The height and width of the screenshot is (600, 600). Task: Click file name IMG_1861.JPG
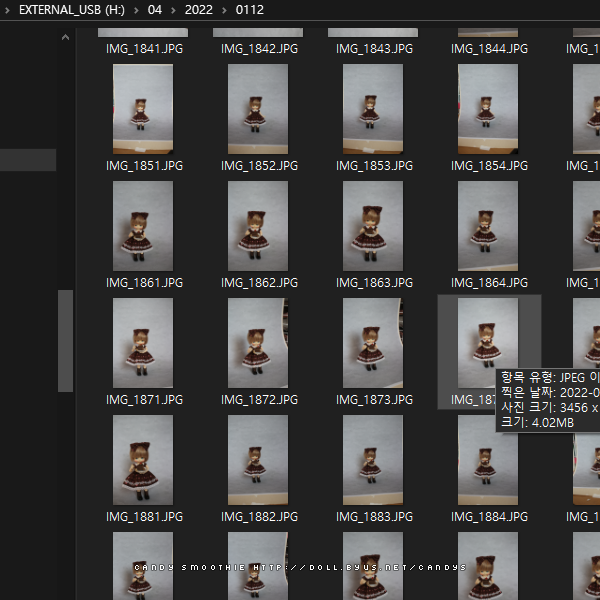tap(144, 283)
